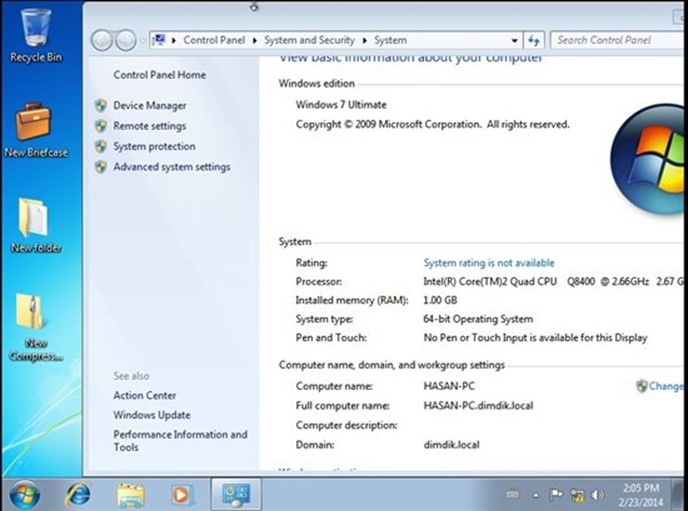Expand the arrow before Control Panel breadcrumb
The height and width of the screenshot is (511, 688).
pyautogui.click(x=174, y=40)
